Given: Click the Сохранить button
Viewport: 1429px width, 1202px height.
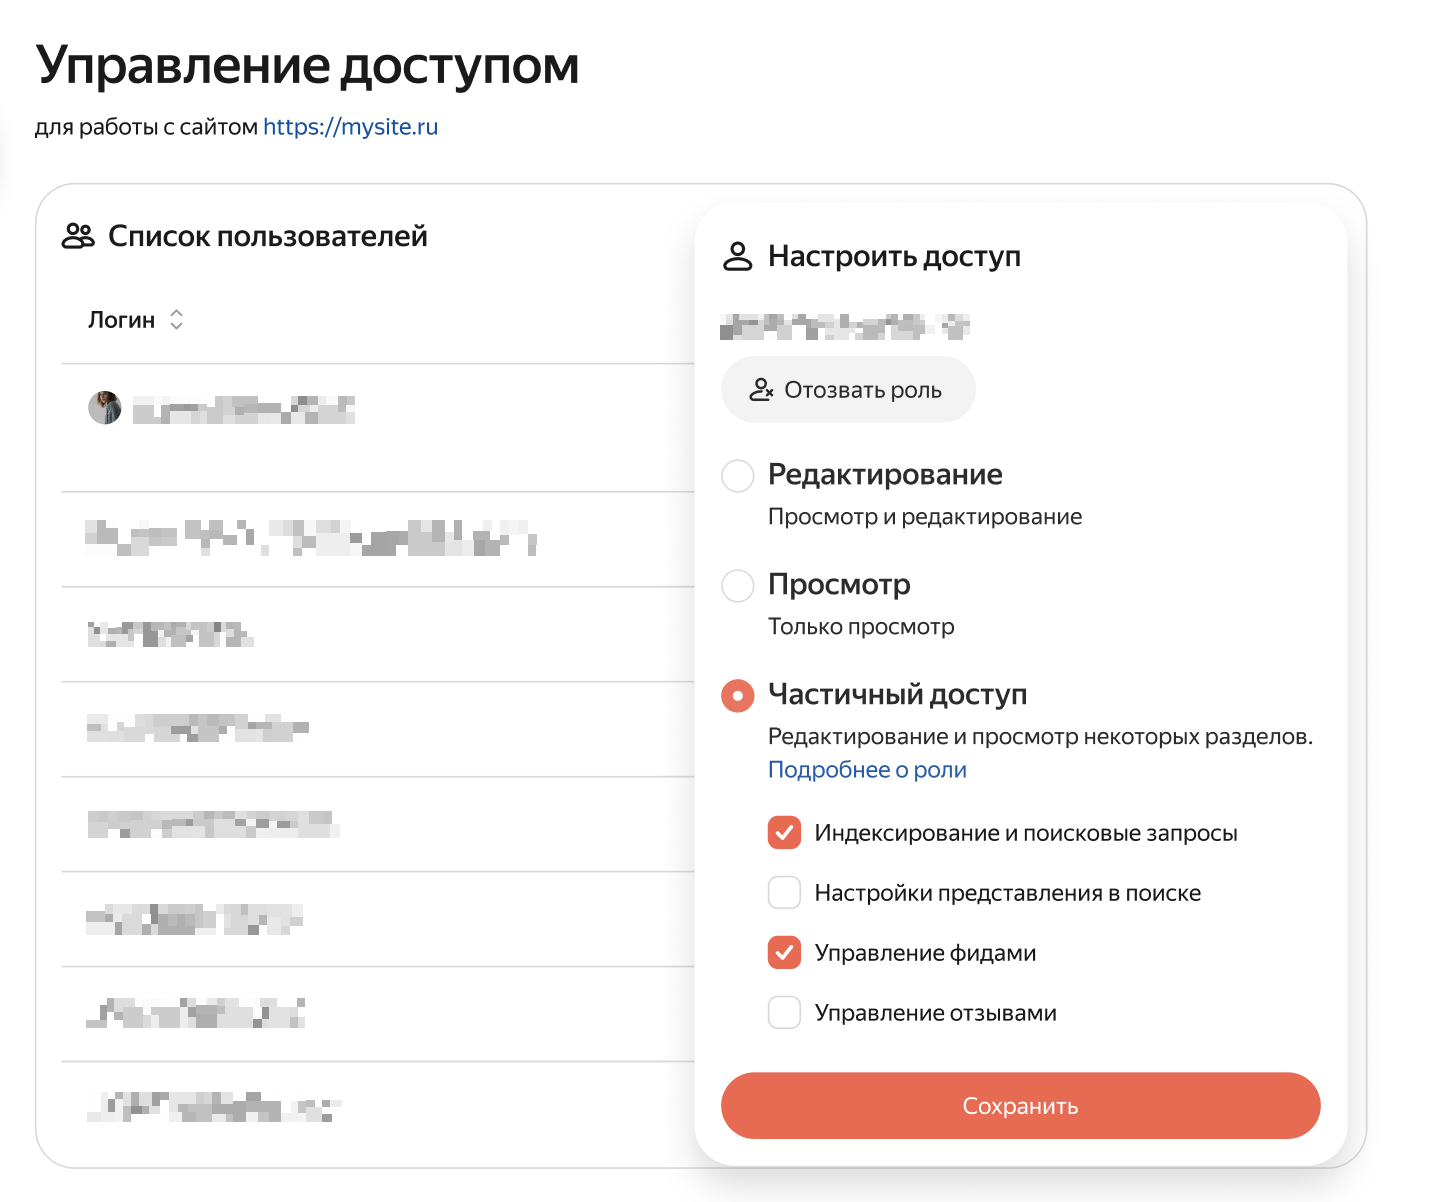Looking at the screenshot, I should tap(1021, 1106).
